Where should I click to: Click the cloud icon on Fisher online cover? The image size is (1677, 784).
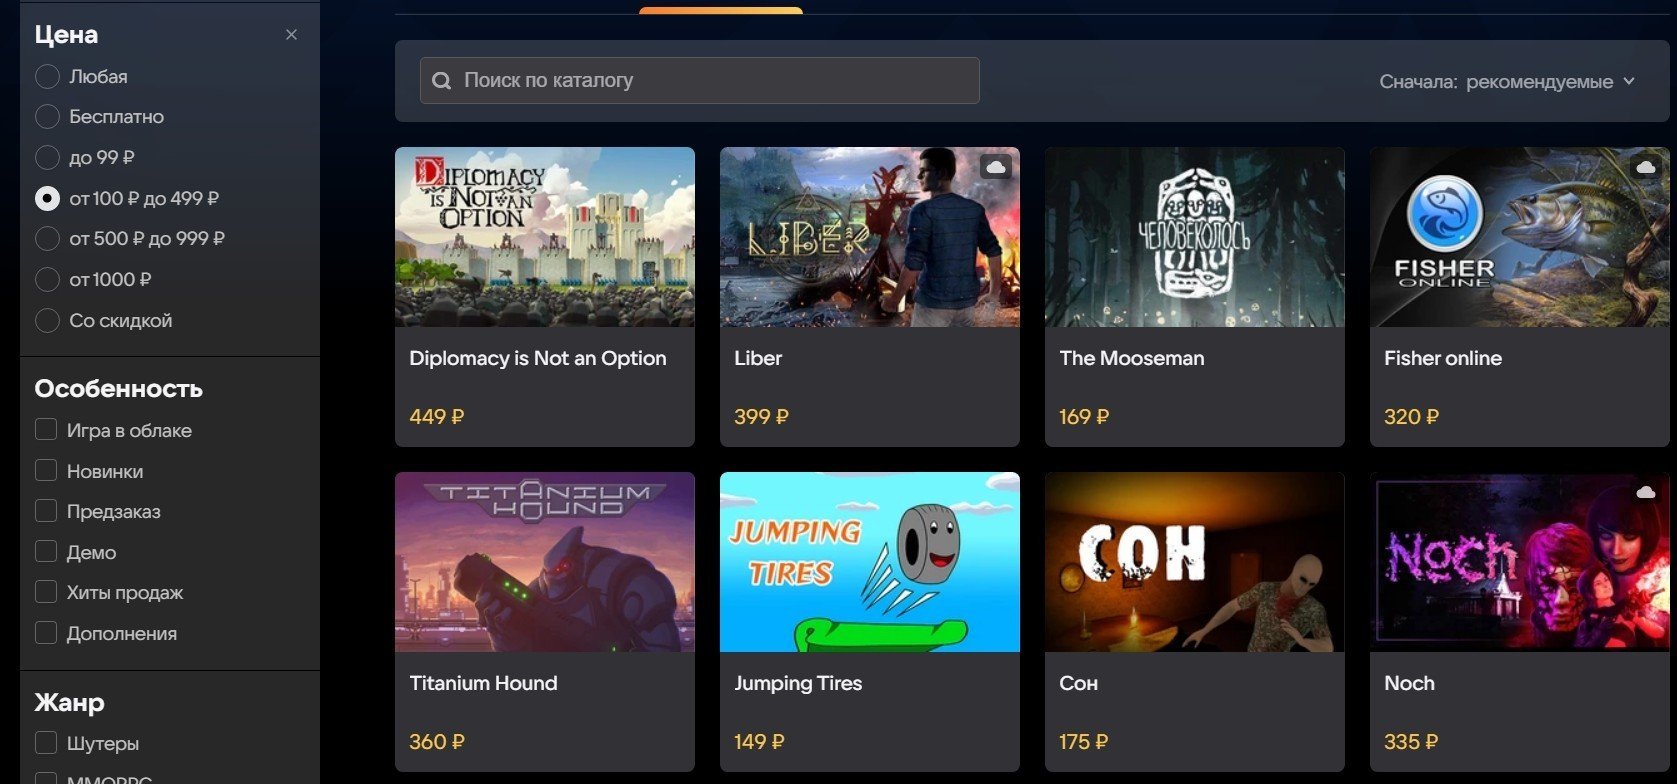coord(1646,167)
